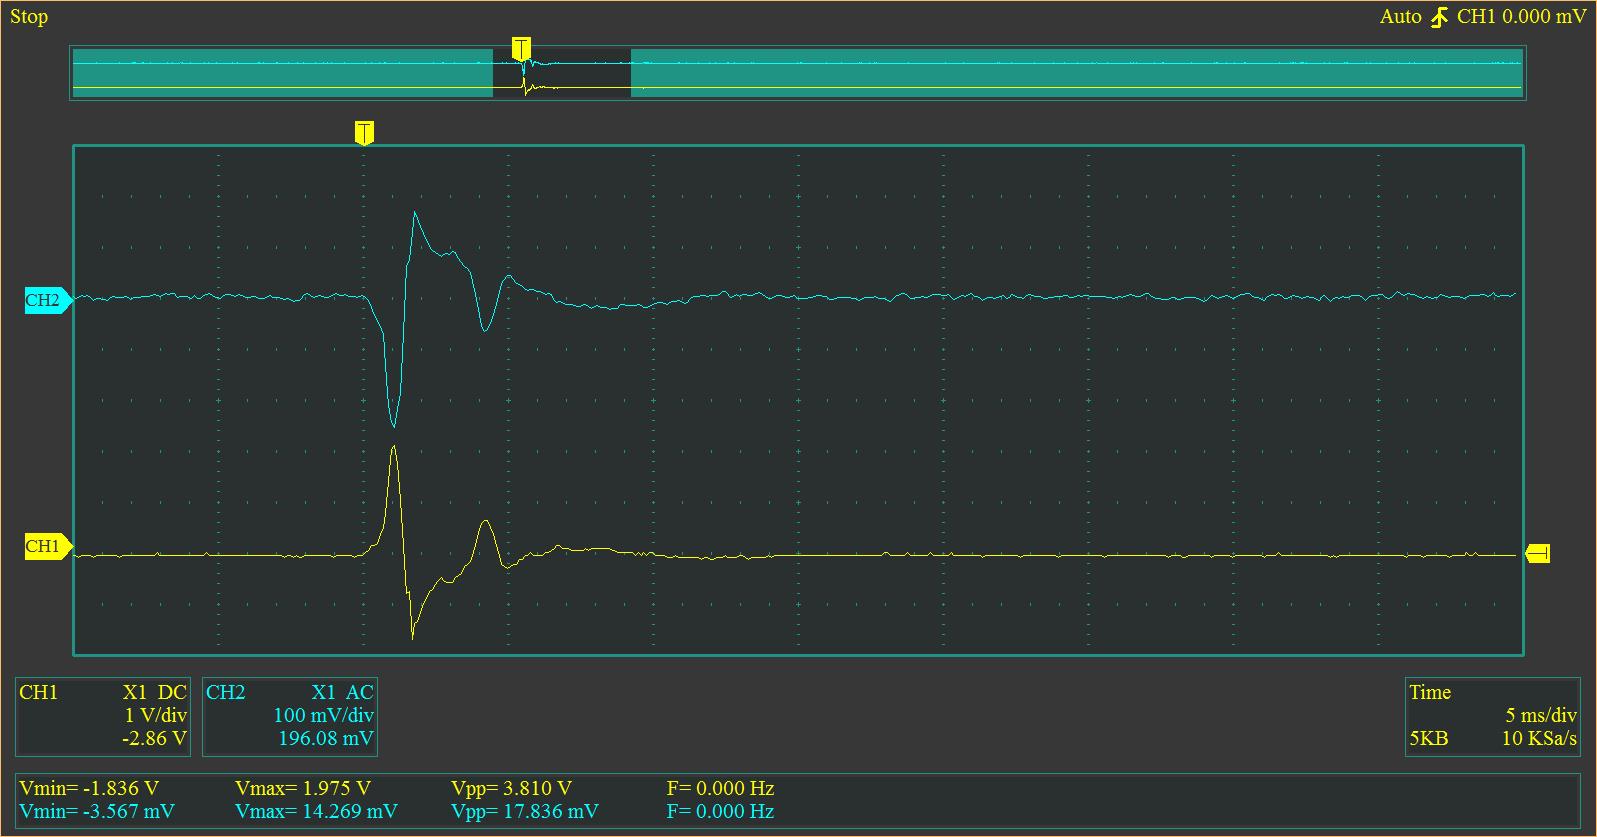Click the CH2 X1 AC coupling text
This screenshot has width=1597, height=837.
coord(342,692)
